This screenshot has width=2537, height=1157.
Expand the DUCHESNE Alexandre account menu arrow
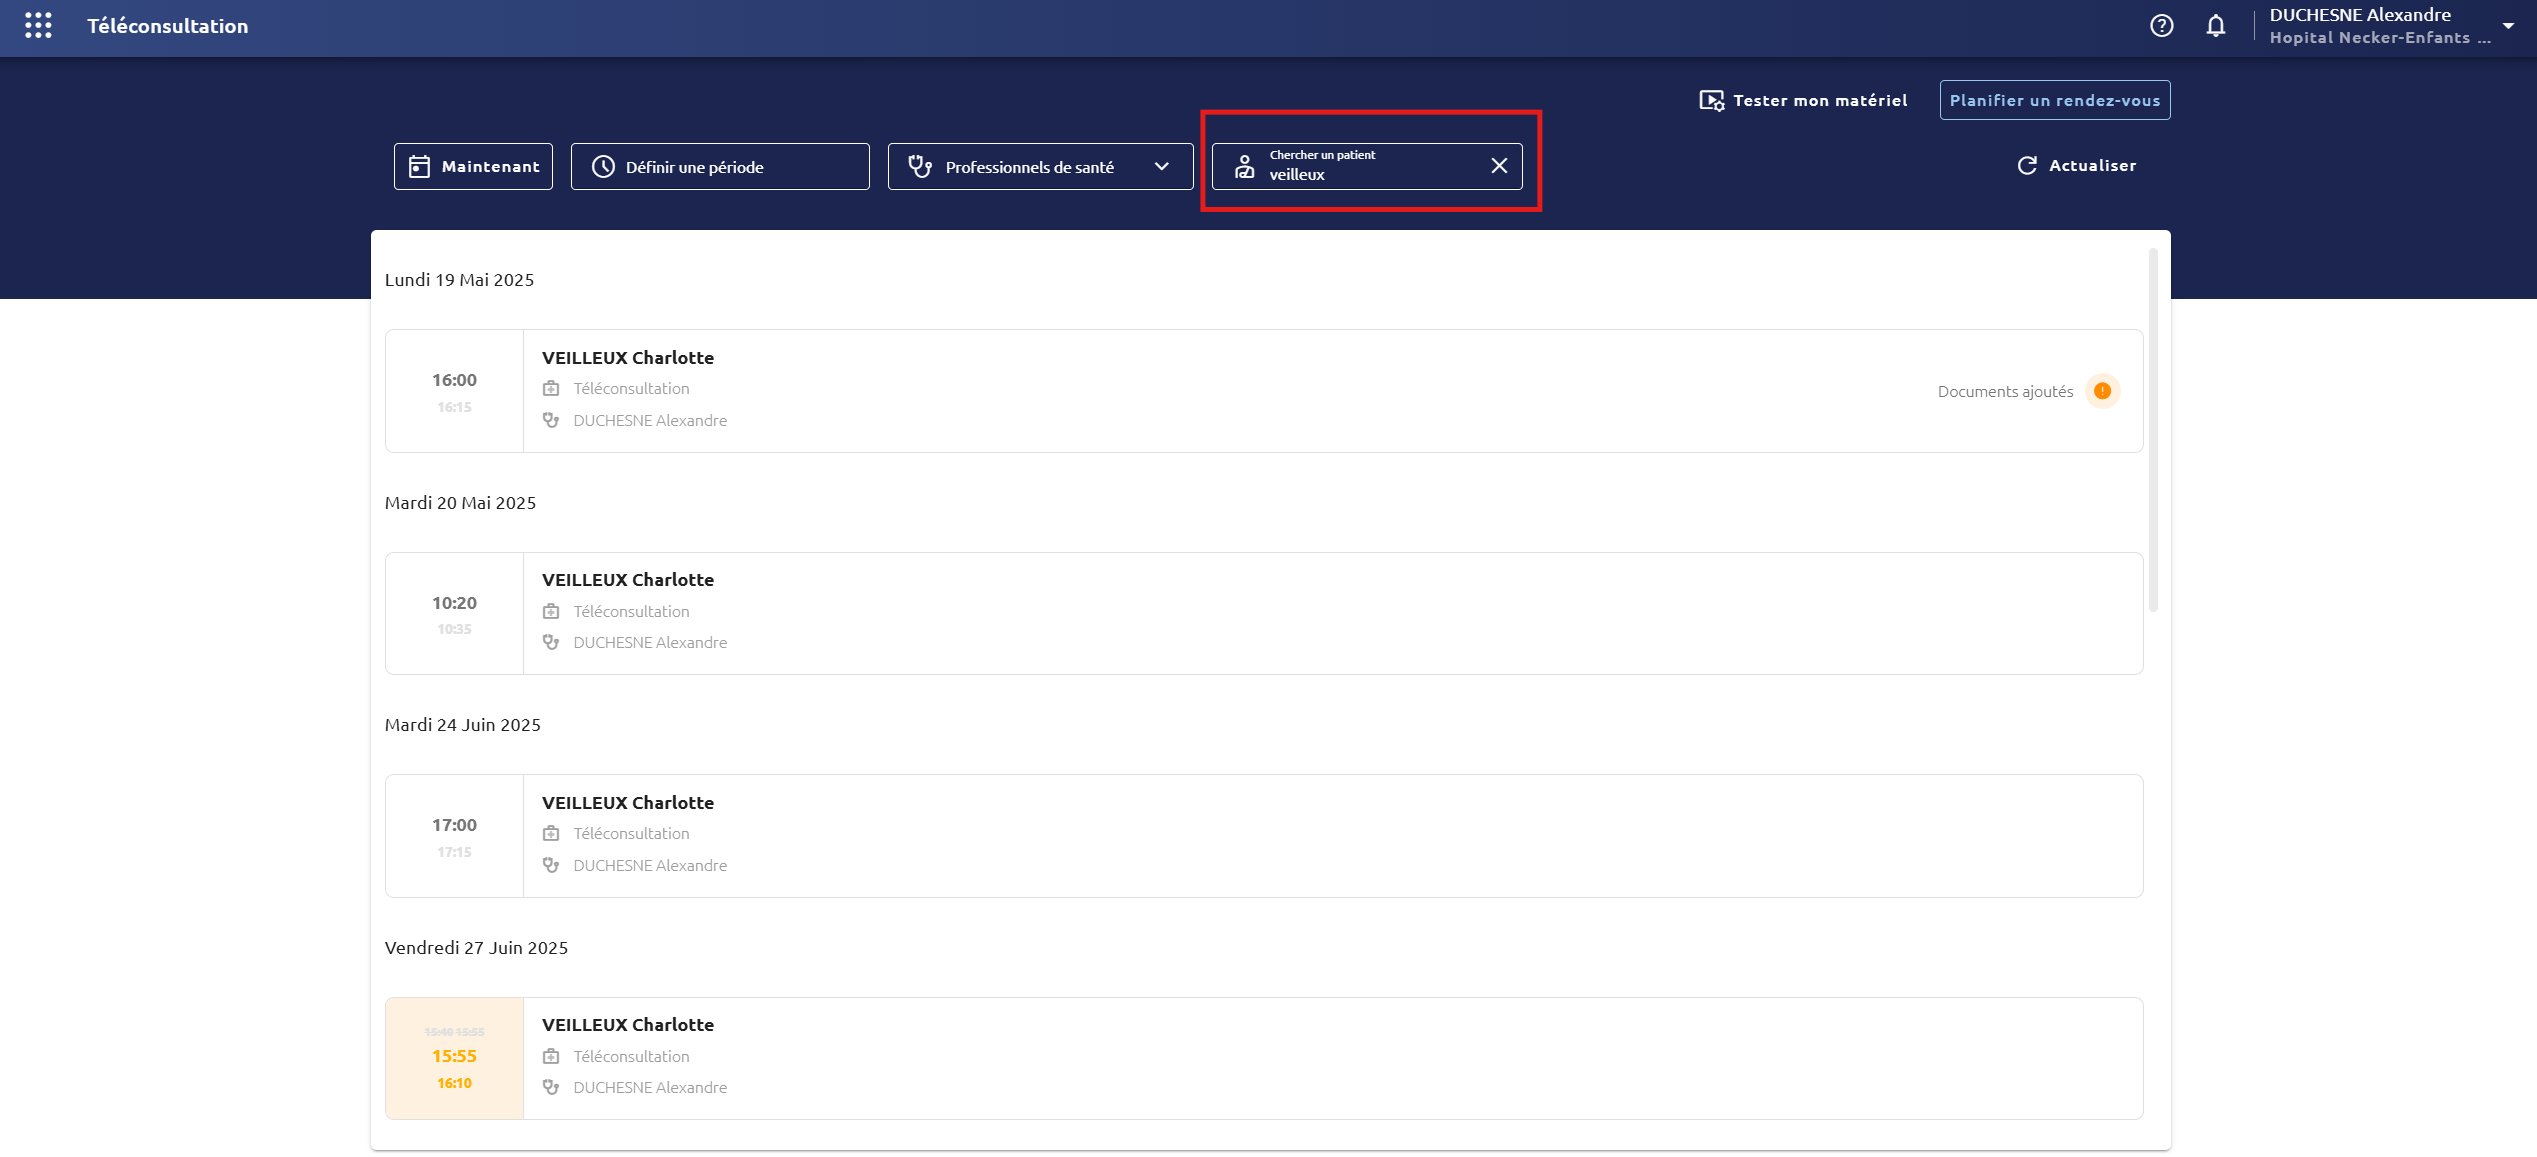click(2508, 26)
